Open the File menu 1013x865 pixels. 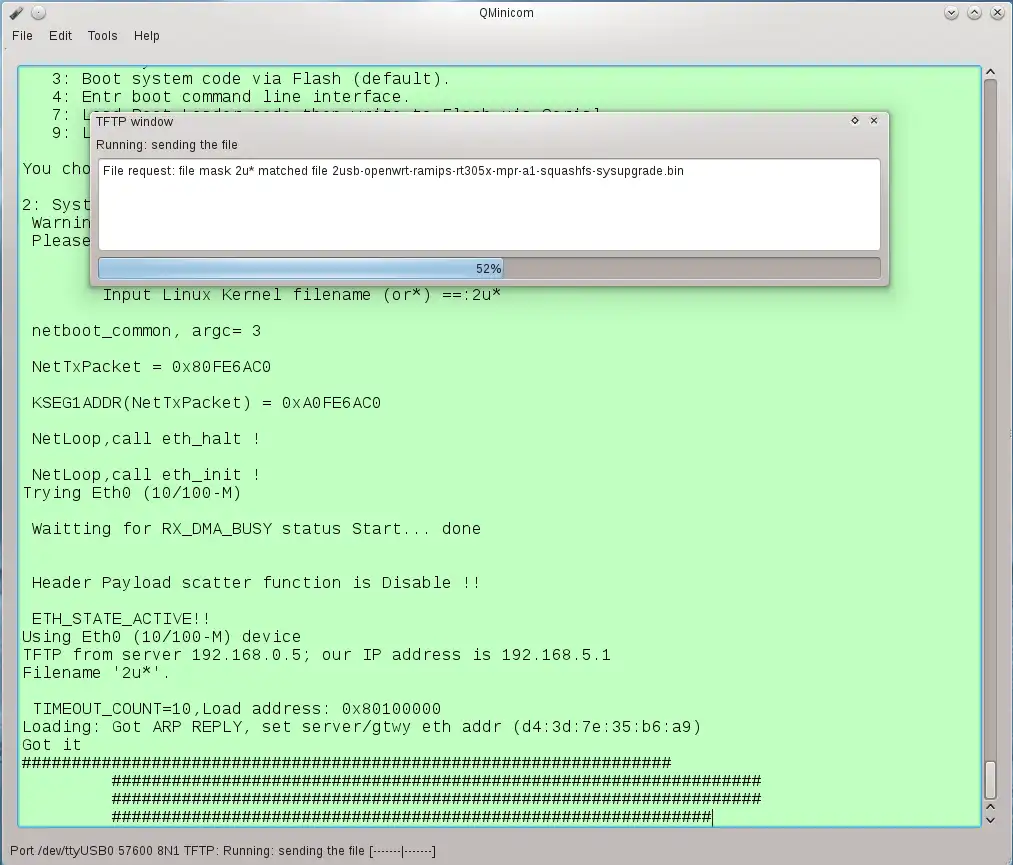[22, 36]
